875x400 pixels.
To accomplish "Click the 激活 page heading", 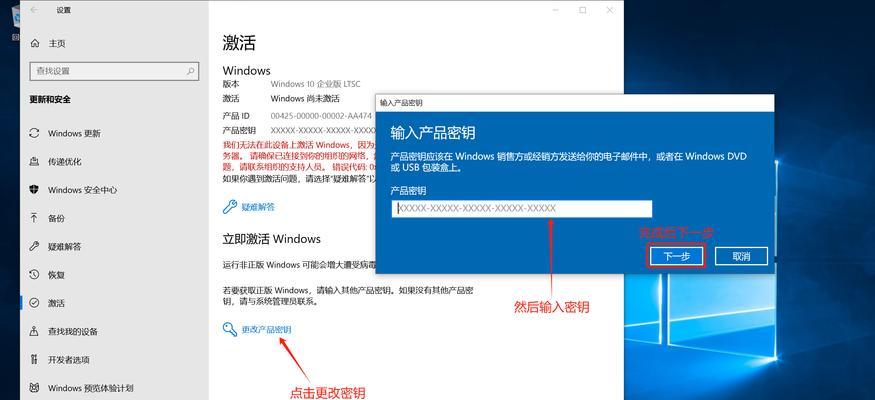I will pos(239,42).
